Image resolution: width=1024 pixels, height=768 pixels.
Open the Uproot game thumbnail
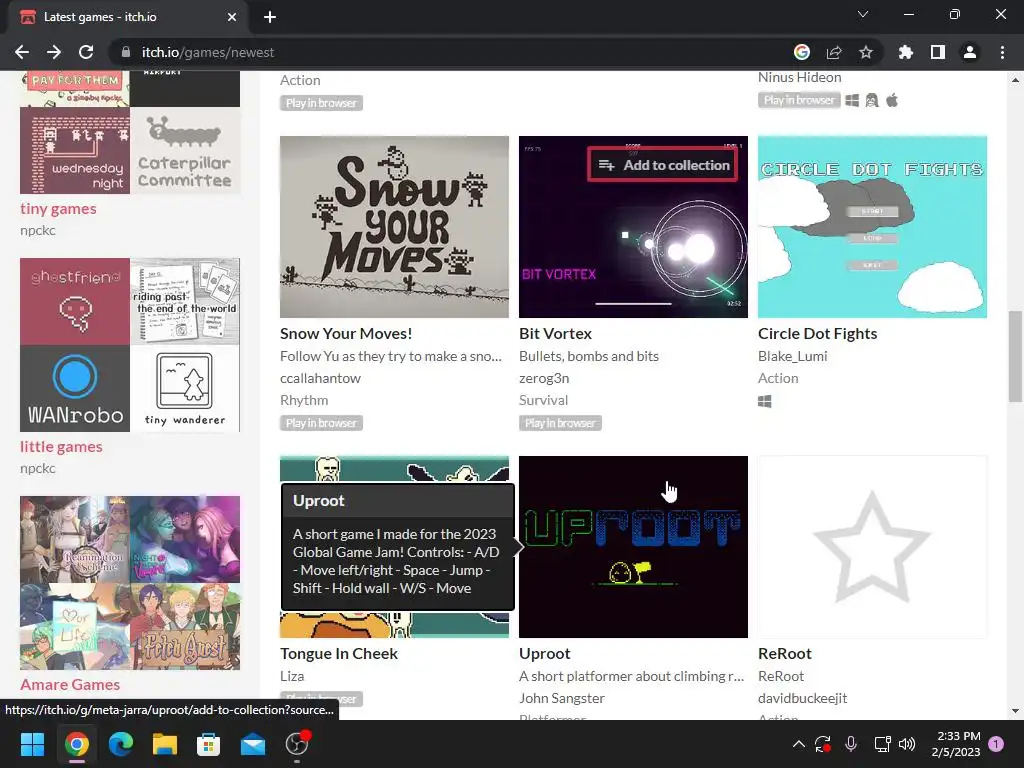(x=633, y=547)
